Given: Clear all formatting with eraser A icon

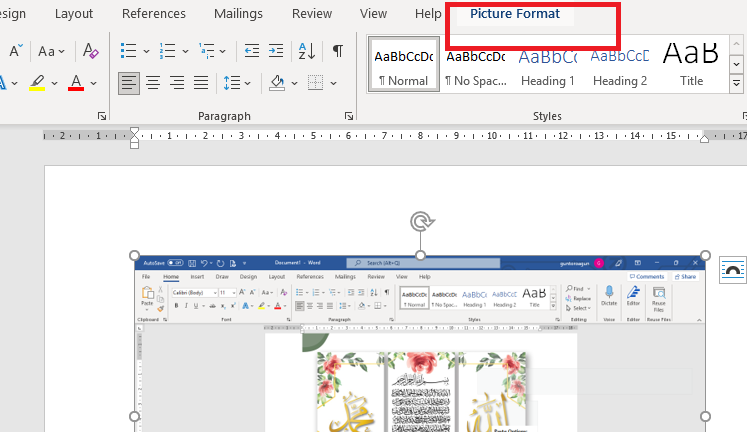Looking at the screenshot, I should (x=91, y=50).
